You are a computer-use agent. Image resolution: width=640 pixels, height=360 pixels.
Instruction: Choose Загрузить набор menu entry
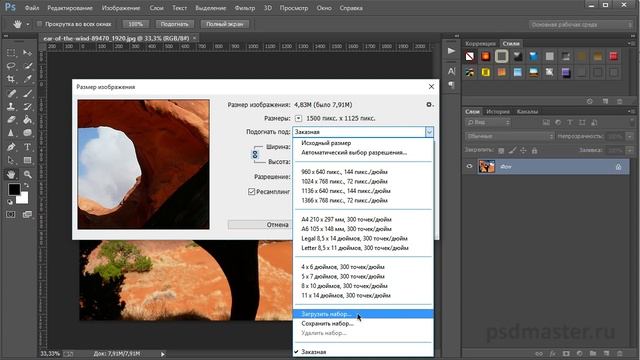(363, 314)
